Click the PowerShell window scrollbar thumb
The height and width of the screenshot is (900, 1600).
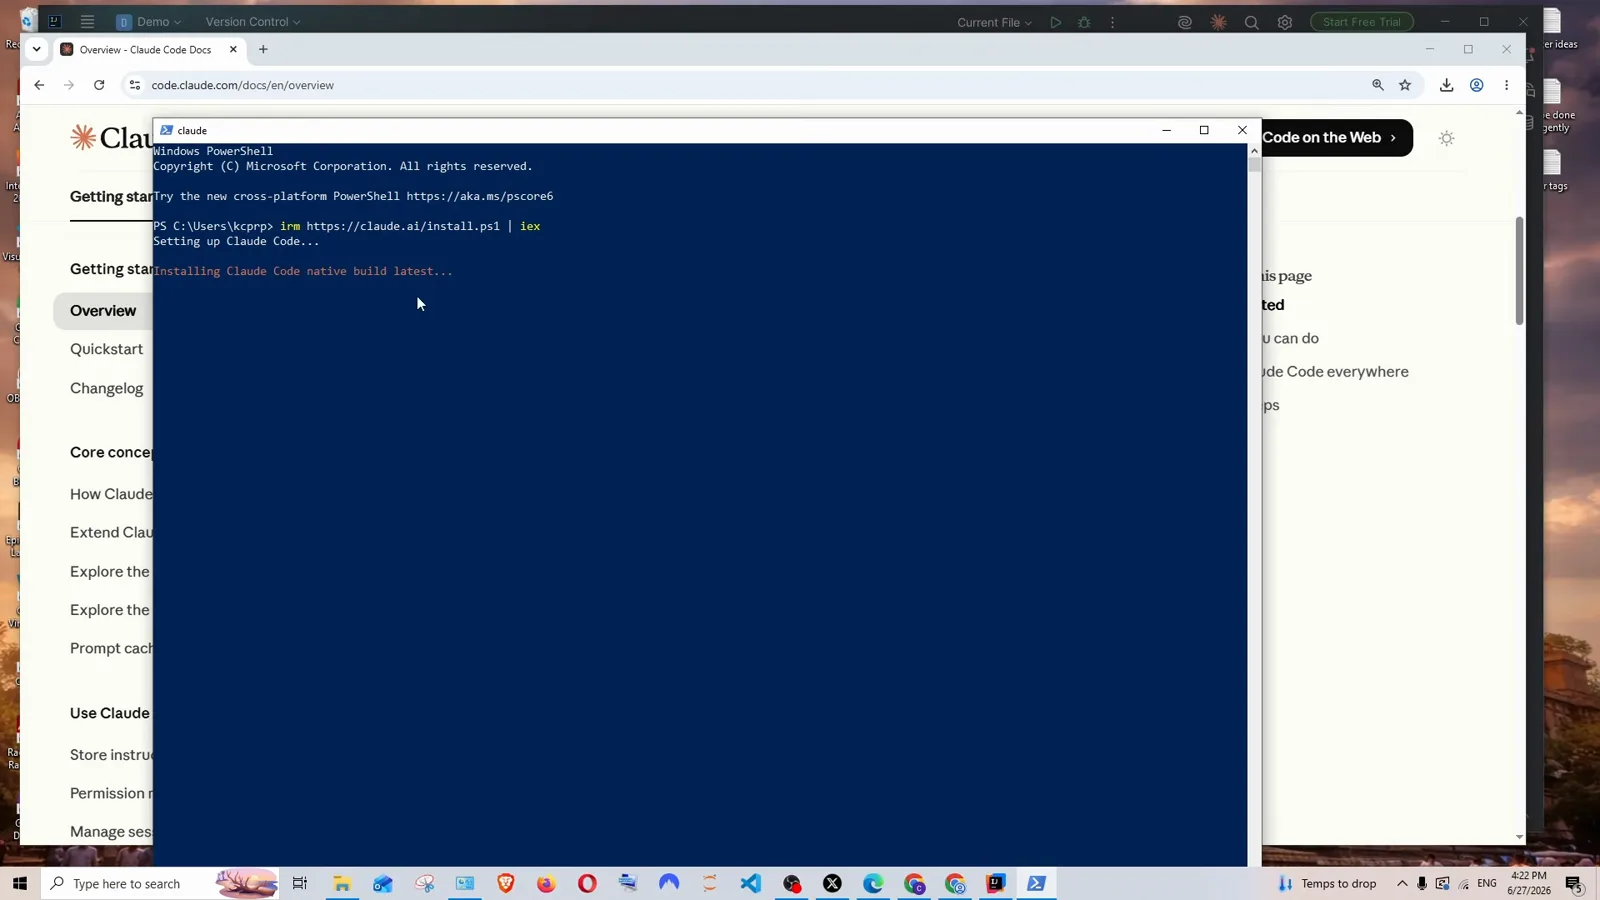point(1254,164)
